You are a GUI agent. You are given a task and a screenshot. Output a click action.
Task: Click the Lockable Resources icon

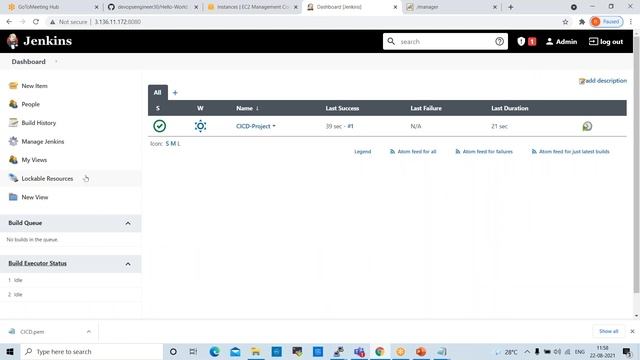point(13,178)
